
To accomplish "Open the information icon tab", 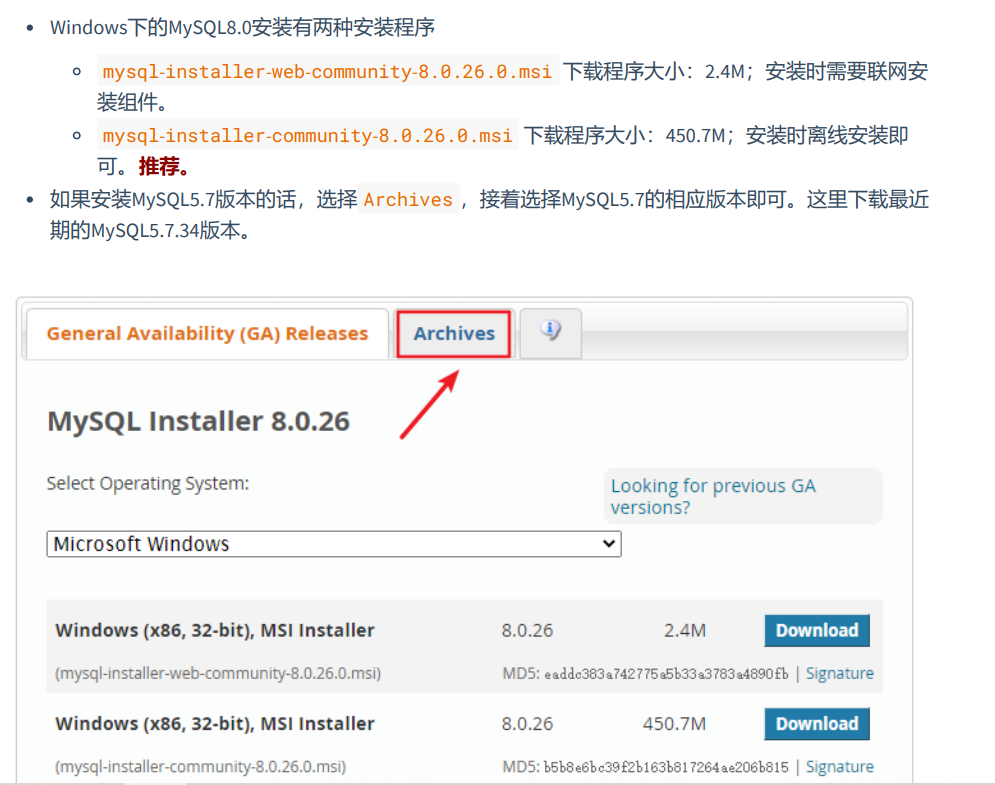I will pos(550,333).
